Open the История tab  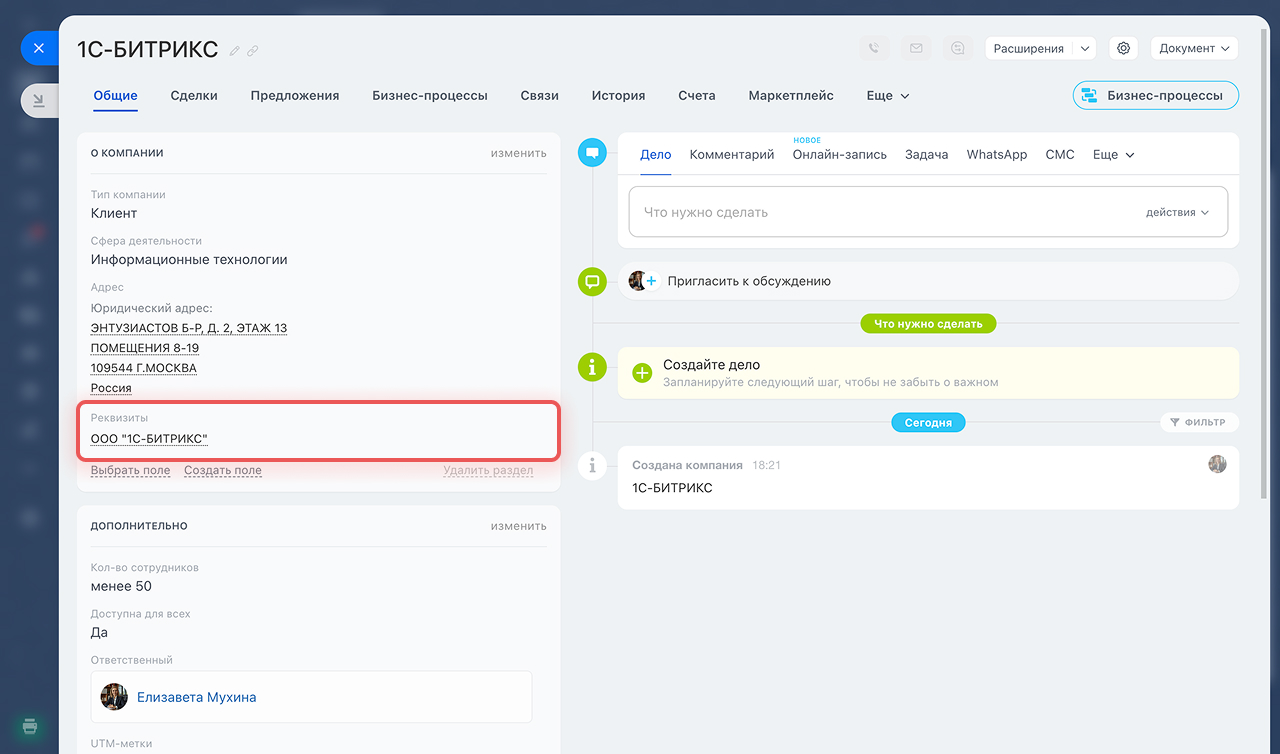tap(618, 96)
